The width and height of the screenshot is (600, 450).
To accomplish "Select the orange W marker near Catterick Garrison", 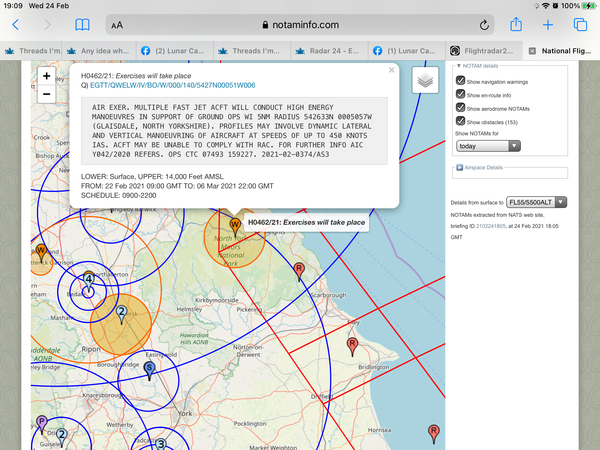I will [x=41, y=253].
